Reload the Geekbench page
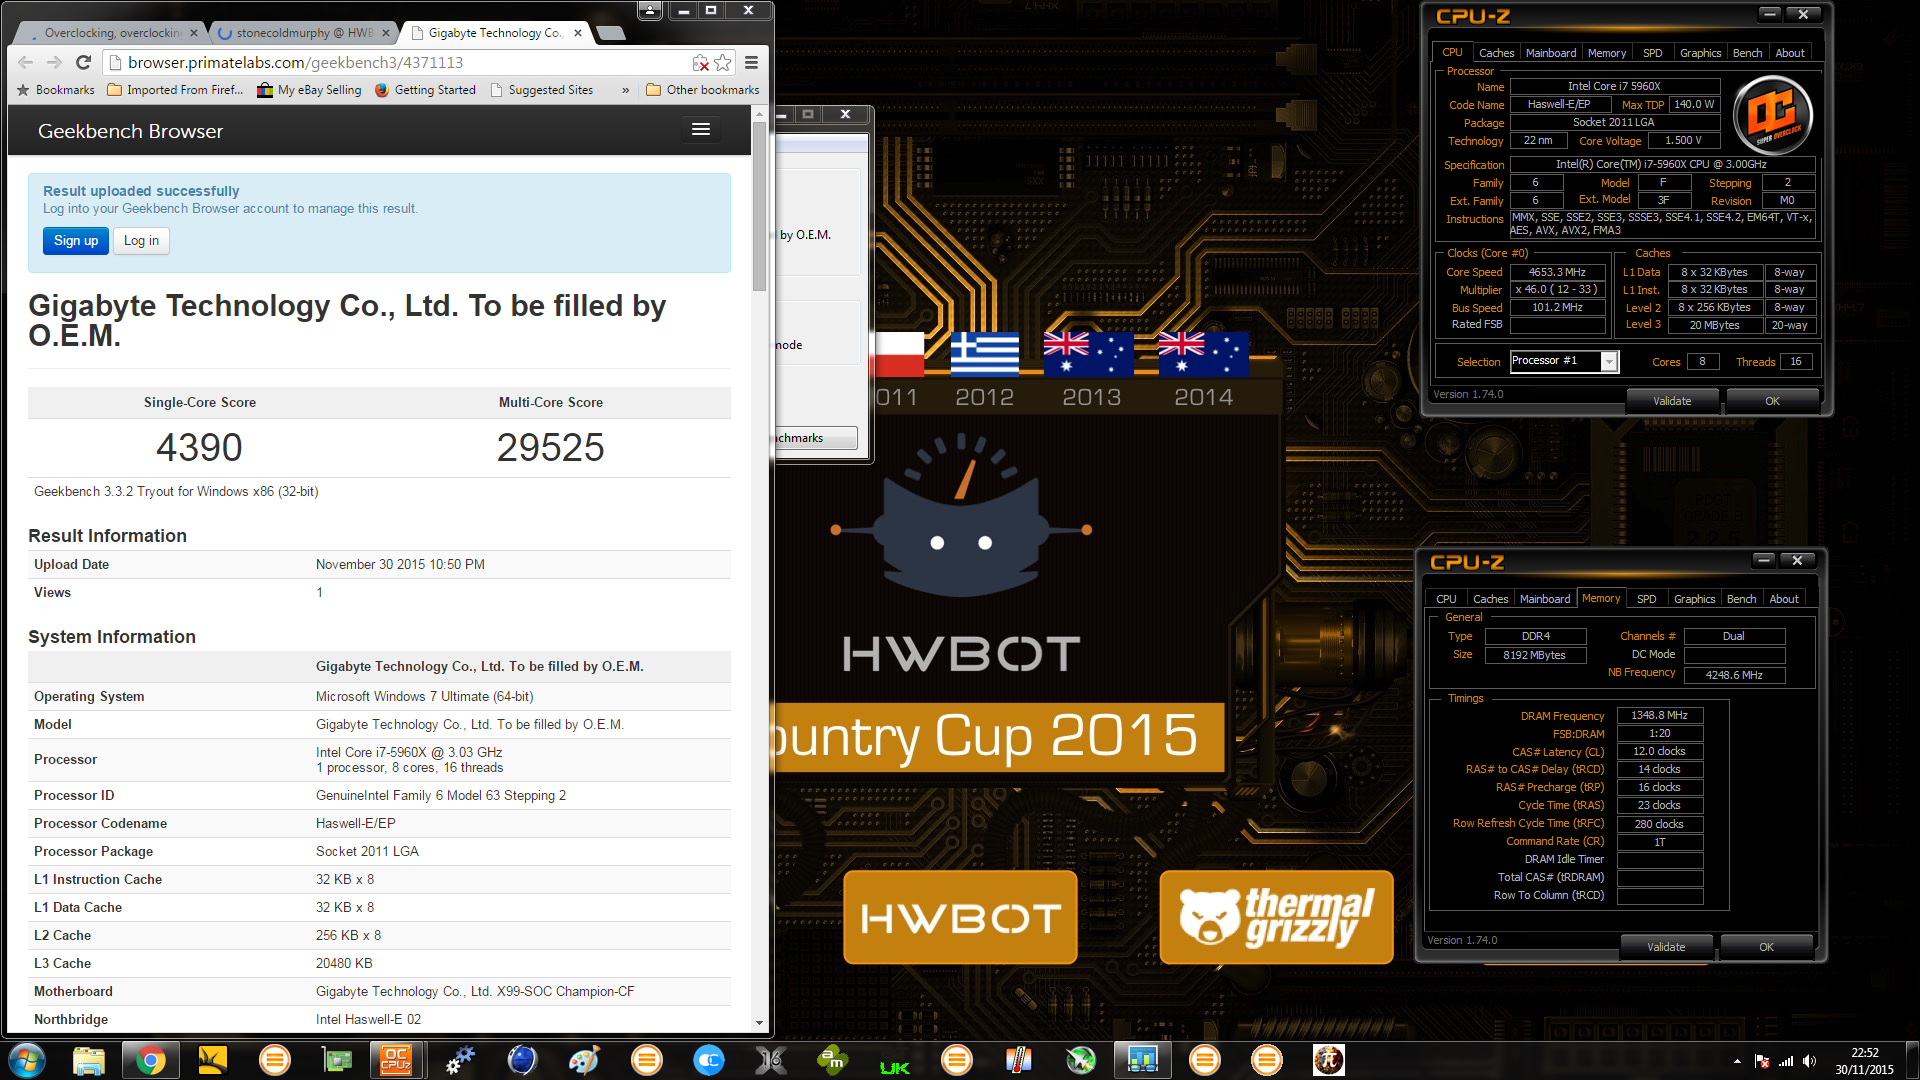Image resolution: width=1920 pixels, height=1080 pixels. (84, 62)
